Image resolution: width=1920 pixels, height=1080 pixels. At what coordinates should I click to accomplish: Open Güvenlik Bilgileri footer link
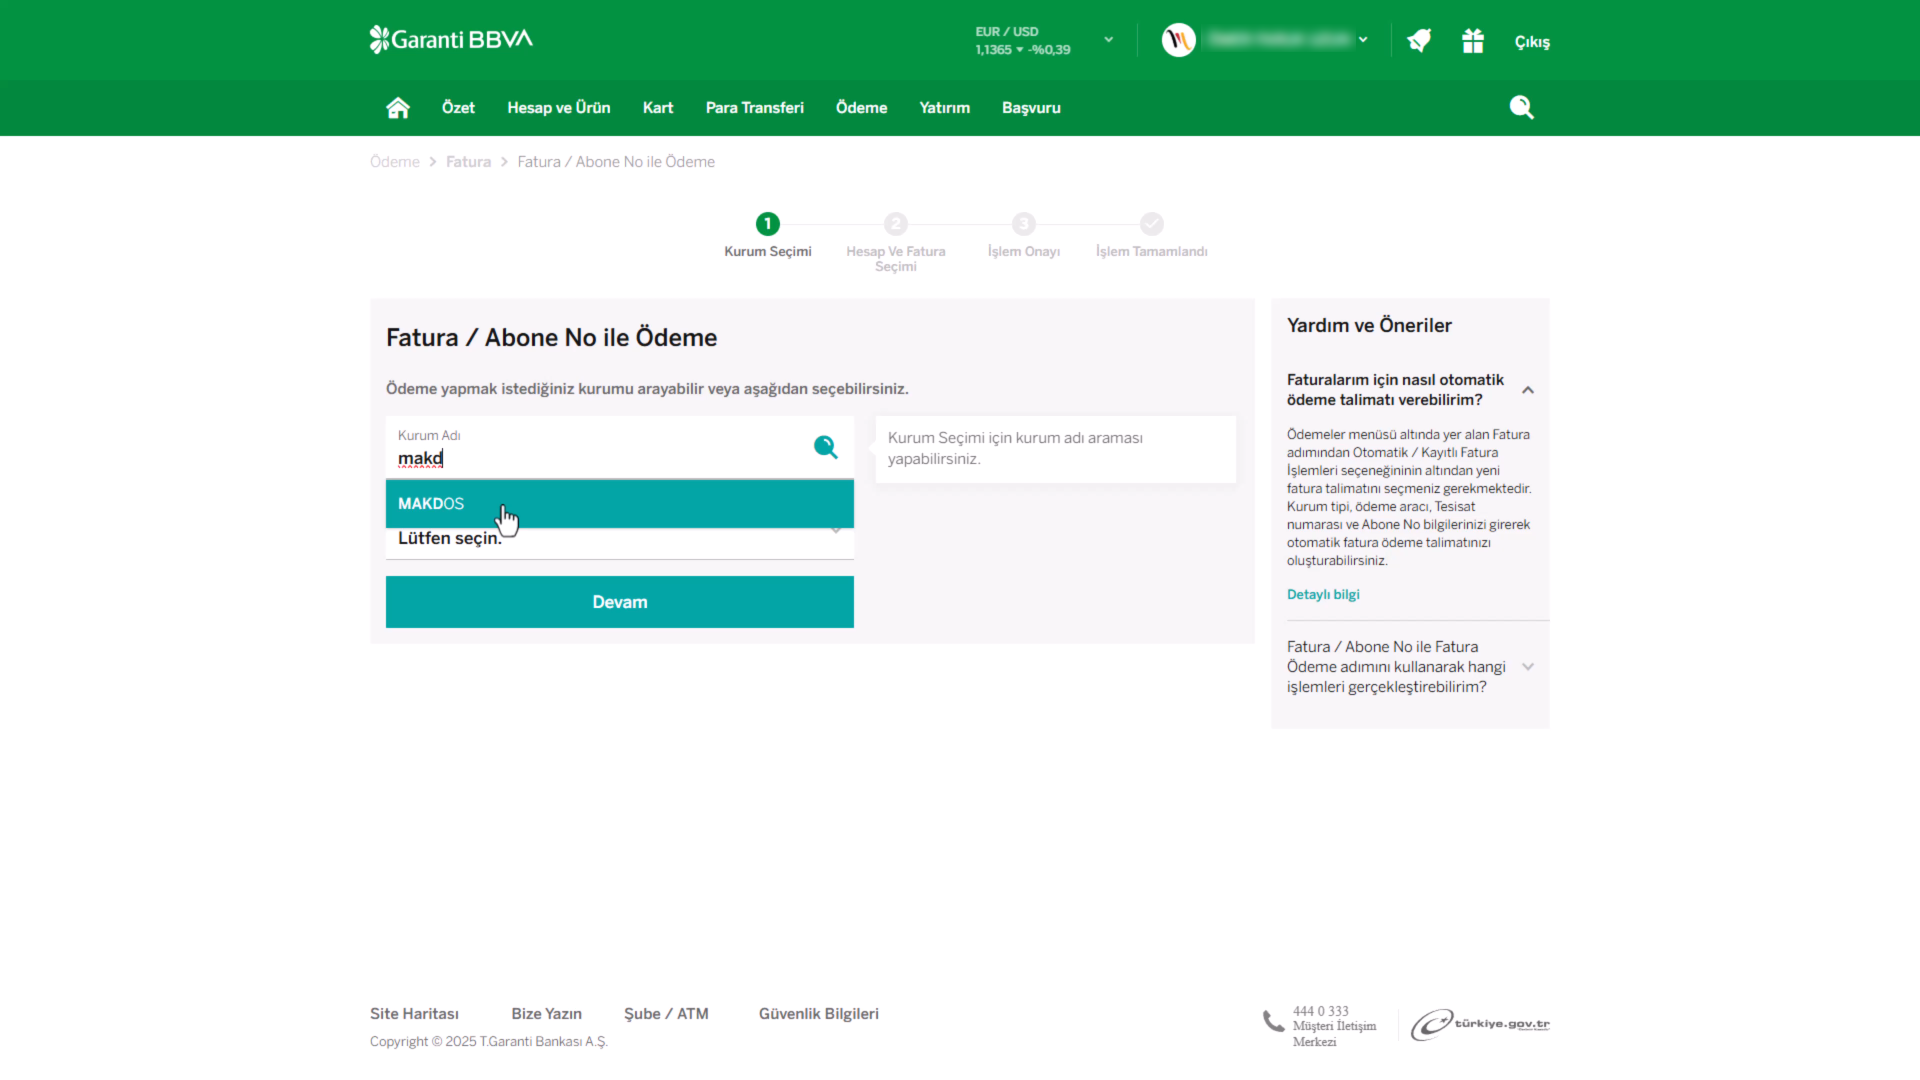(x=819, y=1014)
